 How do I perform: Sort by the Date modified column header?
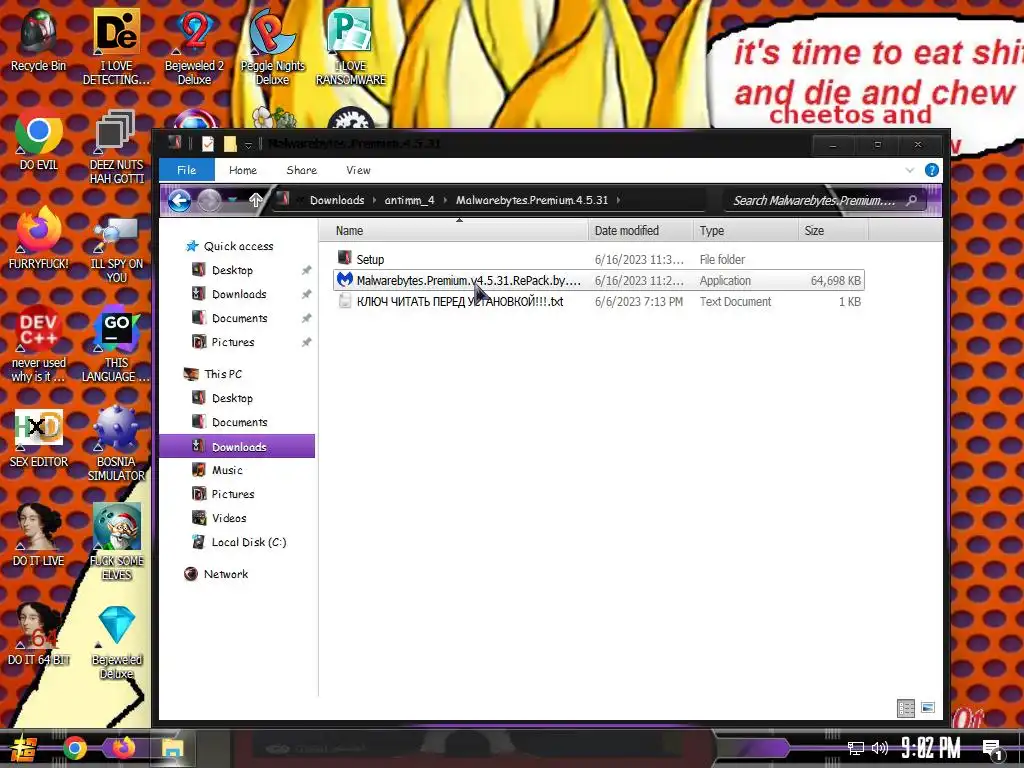pos(641,231)
